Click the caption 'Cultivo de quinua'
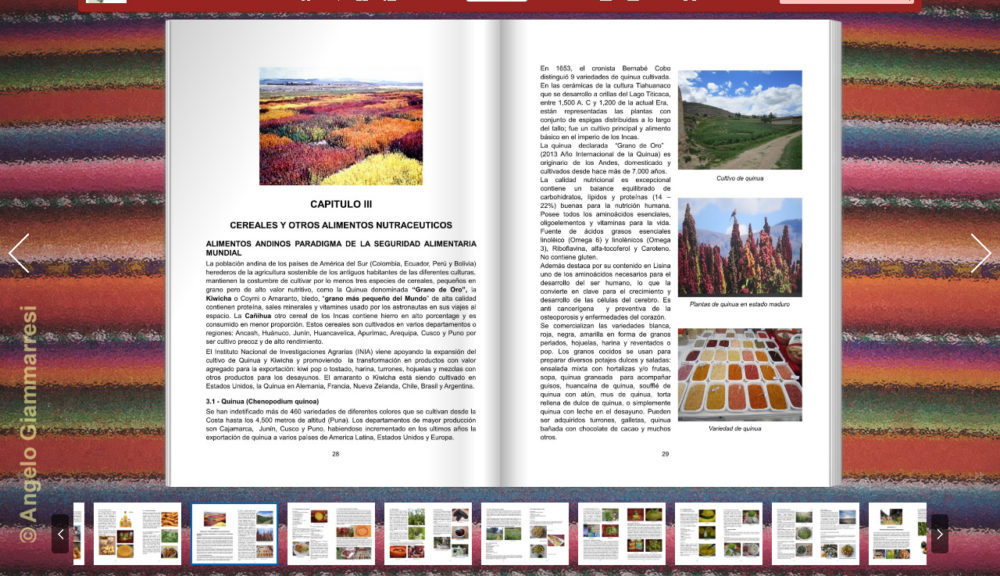 pos(740,179)
